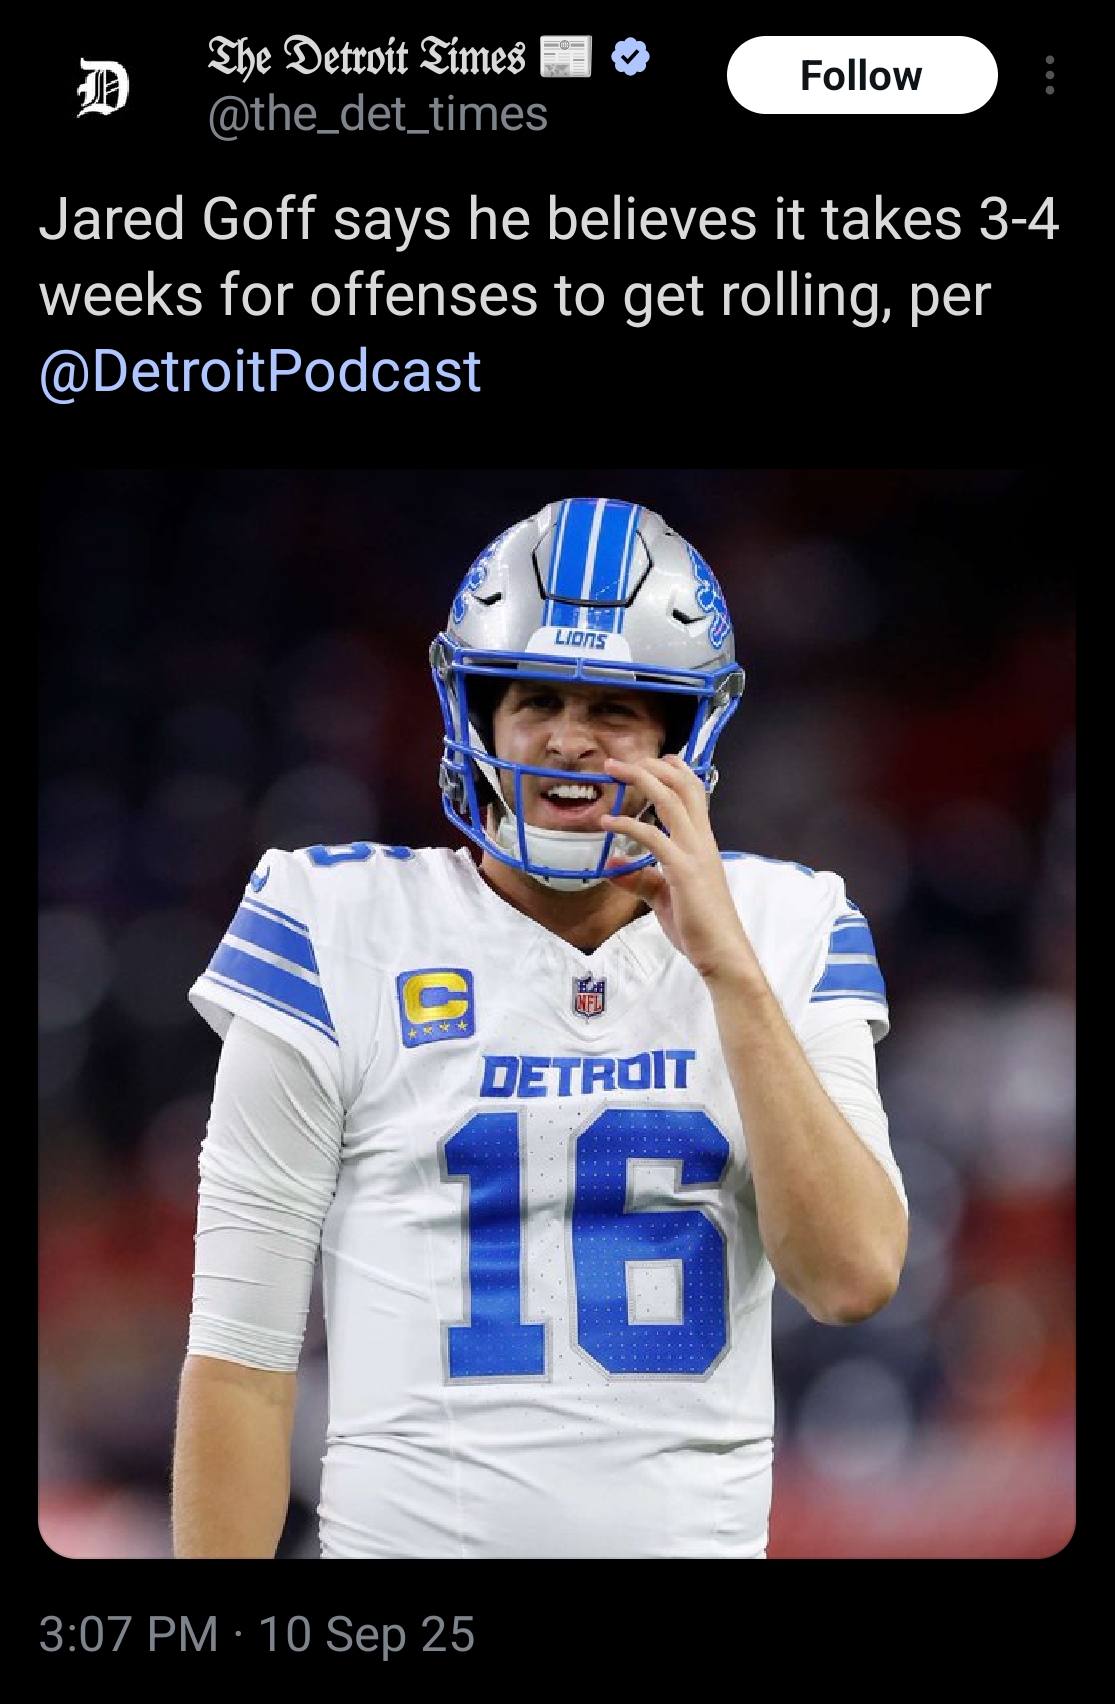The height and width of the screenshot is (1704, 1115).
Task: Click the LIONS text on helmet bumper
Action: click(581, 638)
